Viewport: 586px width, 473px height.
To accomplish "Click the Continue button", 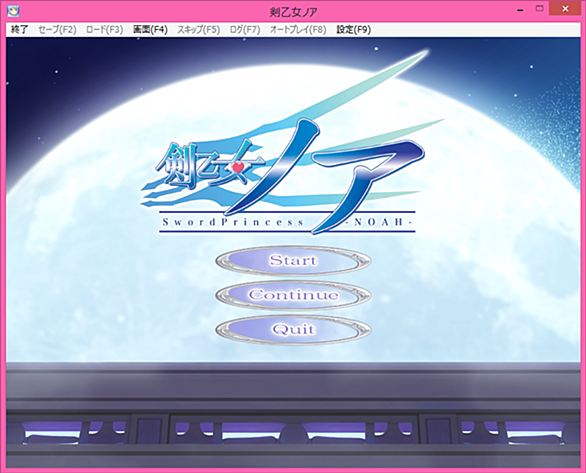I will (x=293, y=295).
